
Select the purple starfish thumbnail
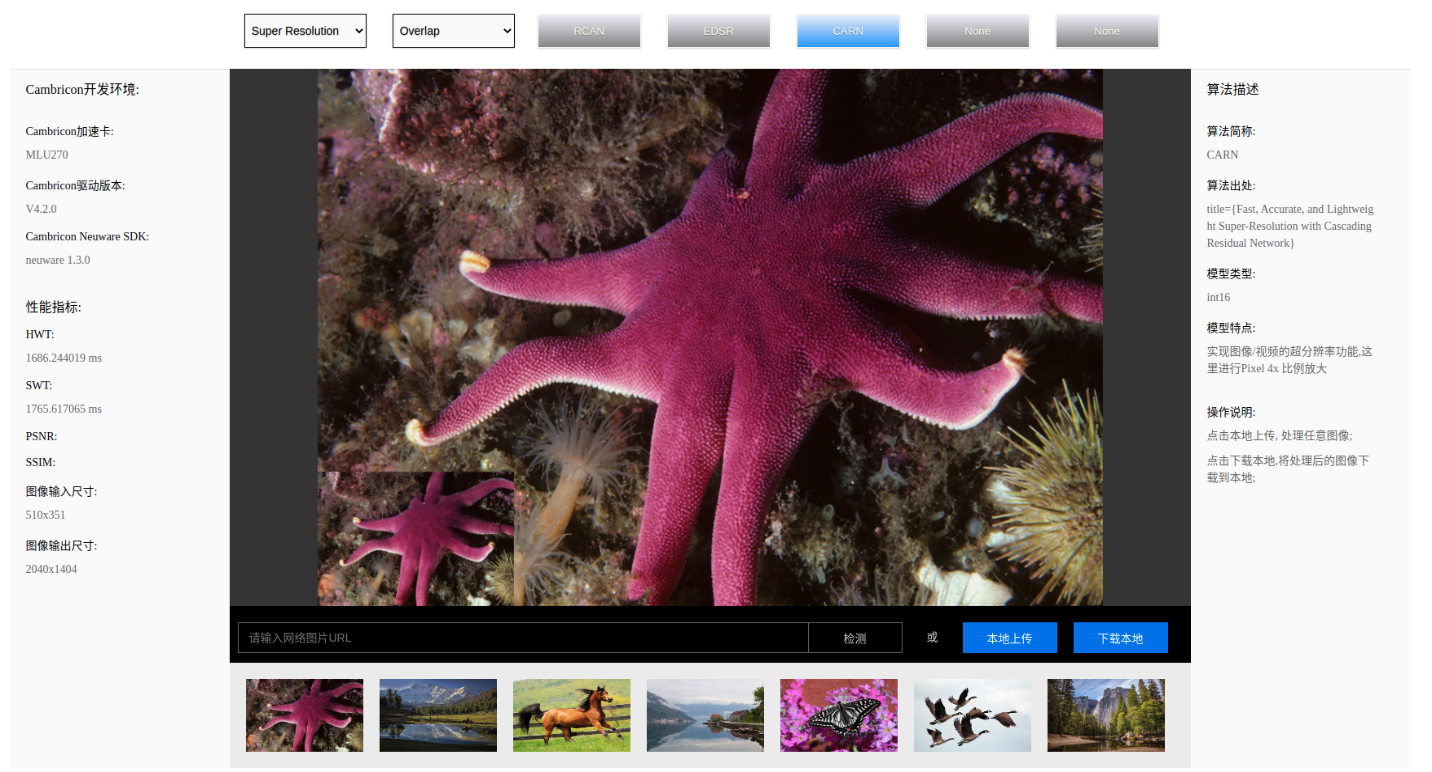coord(305,715)
